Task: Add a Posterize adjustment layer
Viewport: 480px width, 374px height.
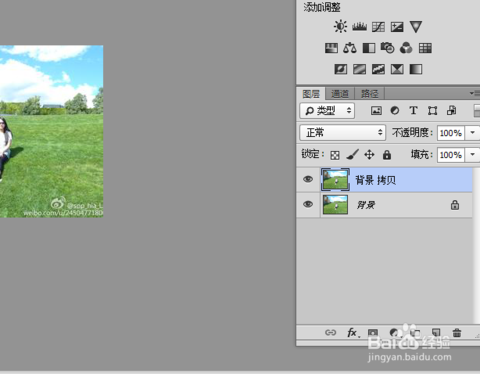Action: click(359, 69)
